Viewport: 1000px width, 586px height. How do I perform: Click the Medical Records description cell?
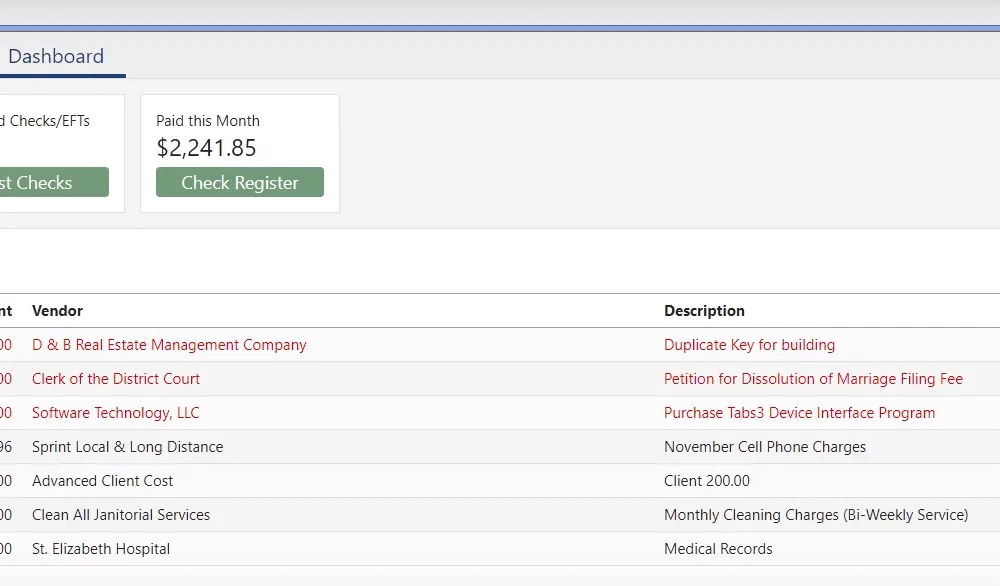(x=718, y=549)
